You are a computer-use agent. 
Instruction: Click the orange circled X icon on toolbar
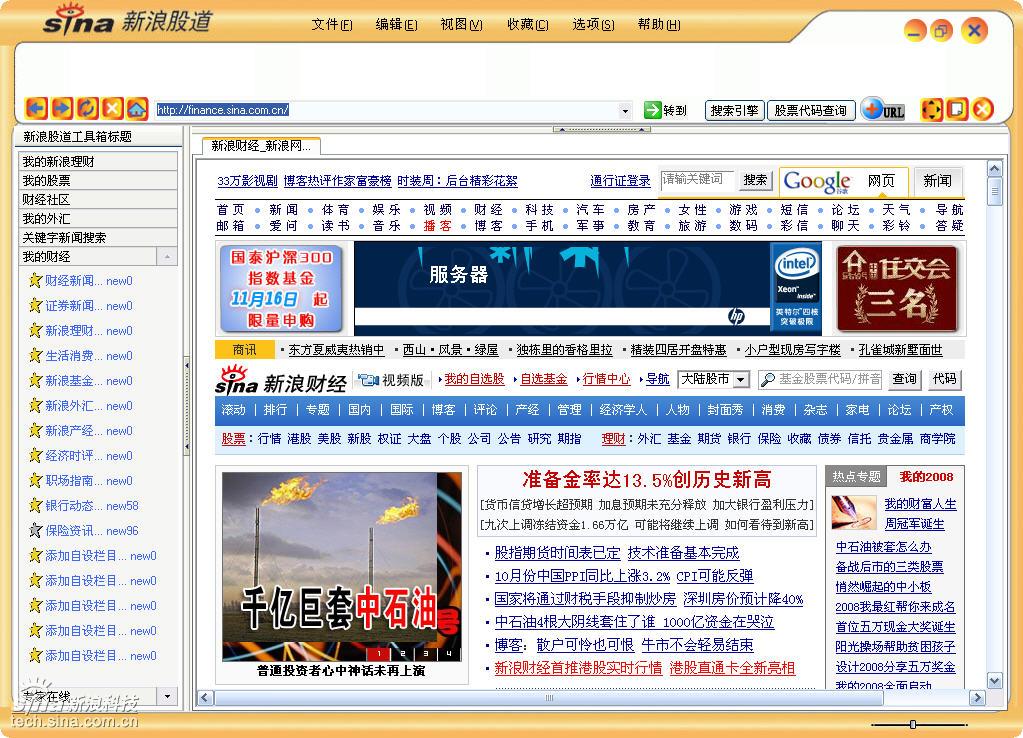(982, 109)
